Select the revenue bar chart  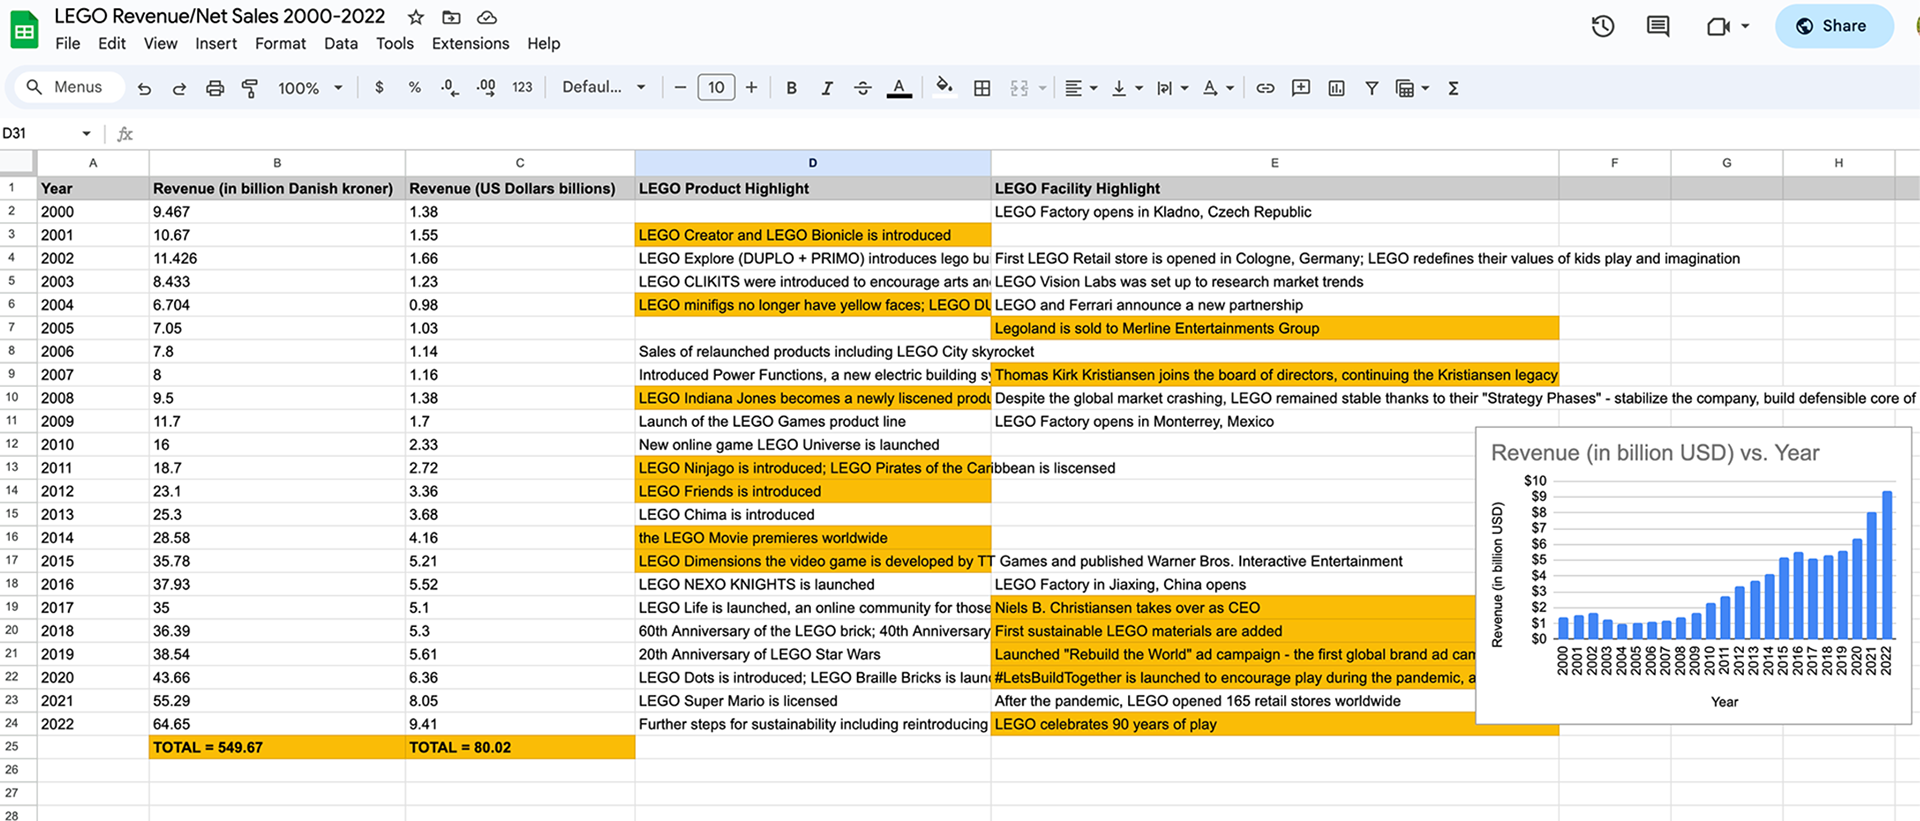pyautogui.click(x=1694, y=576)
